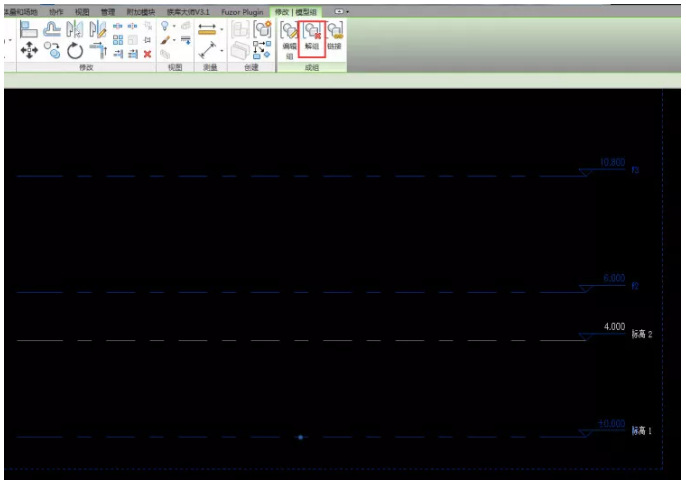686x485 pixels.
Task: Click the 4.000 elevation value
Action: (x=614, y=327)
